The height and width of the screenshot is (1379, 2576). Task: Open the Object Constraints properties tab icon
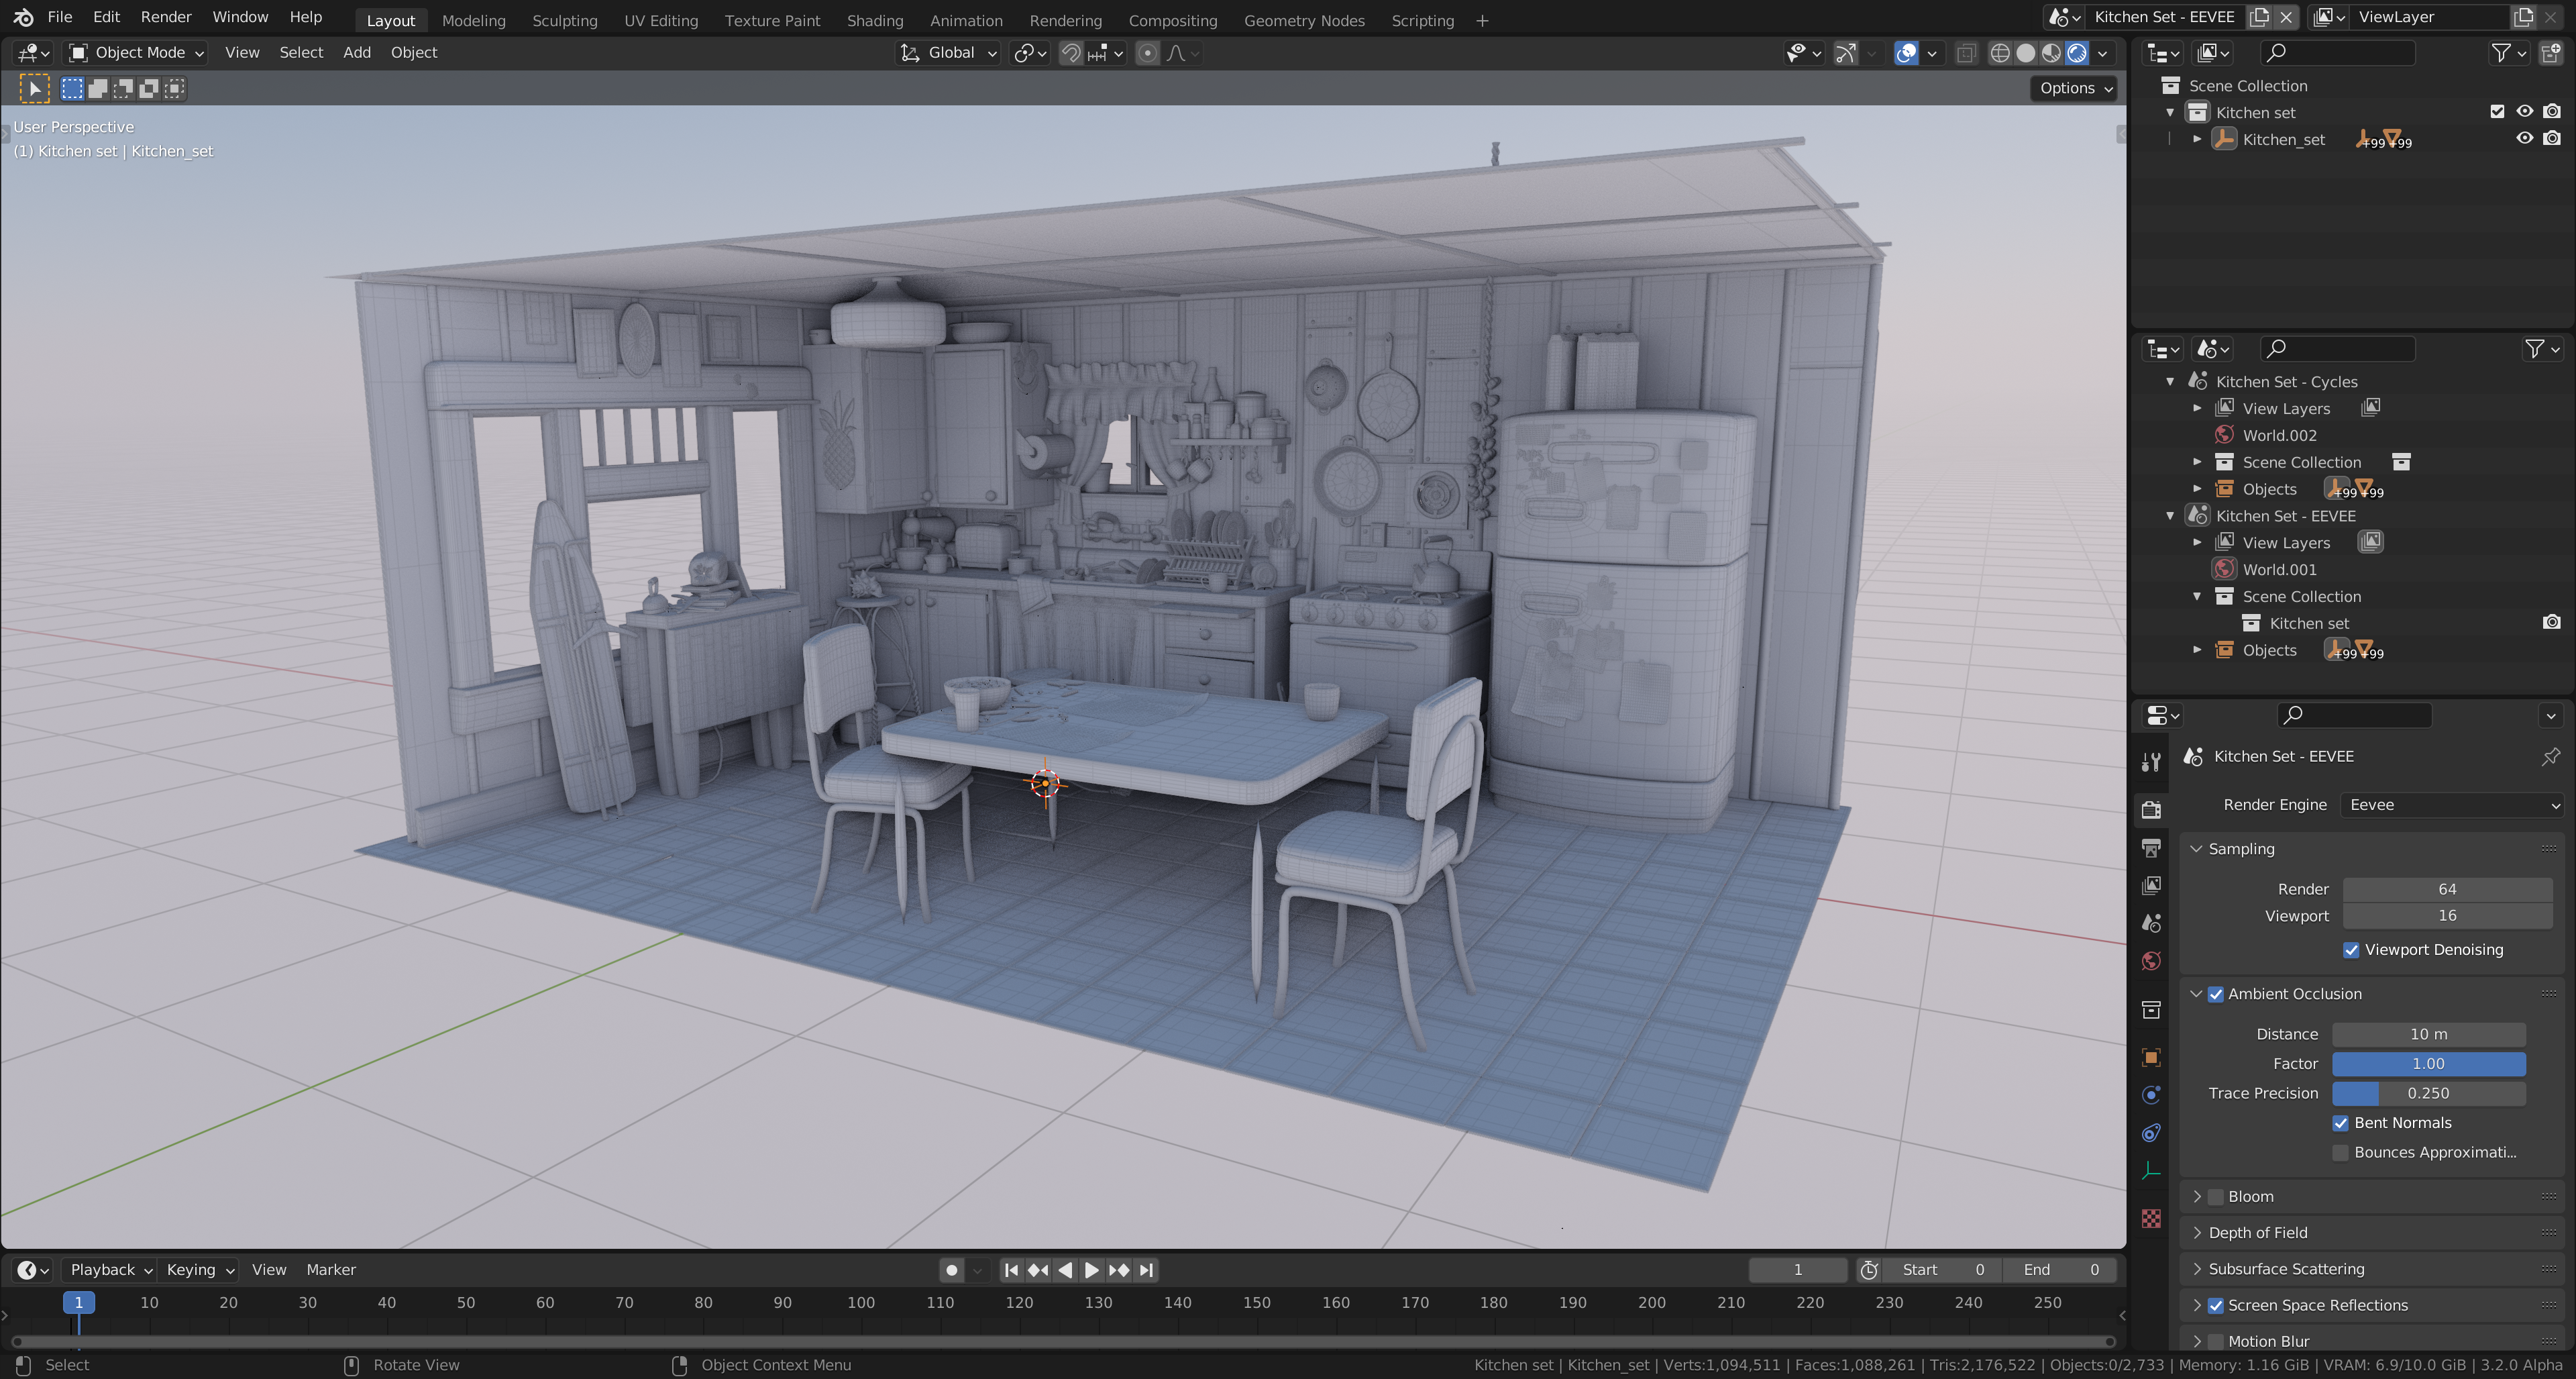coord(2151,1133)
